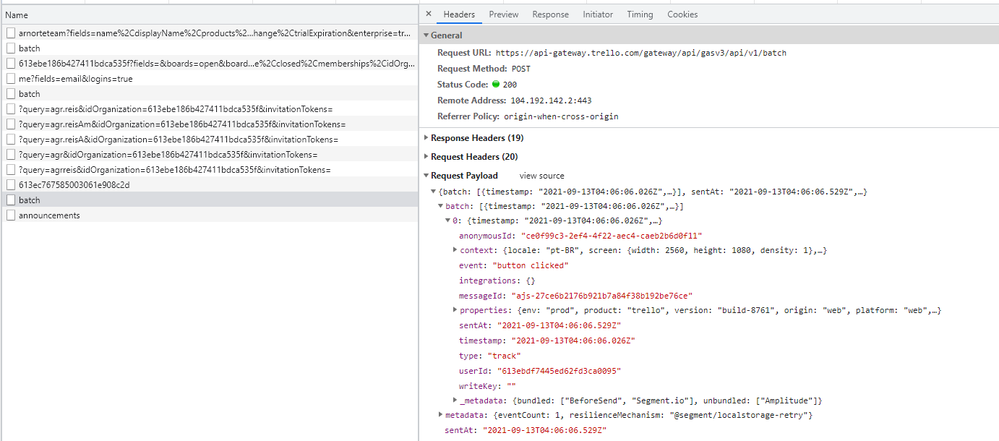Select the ?query=agrreis request row

210,170
